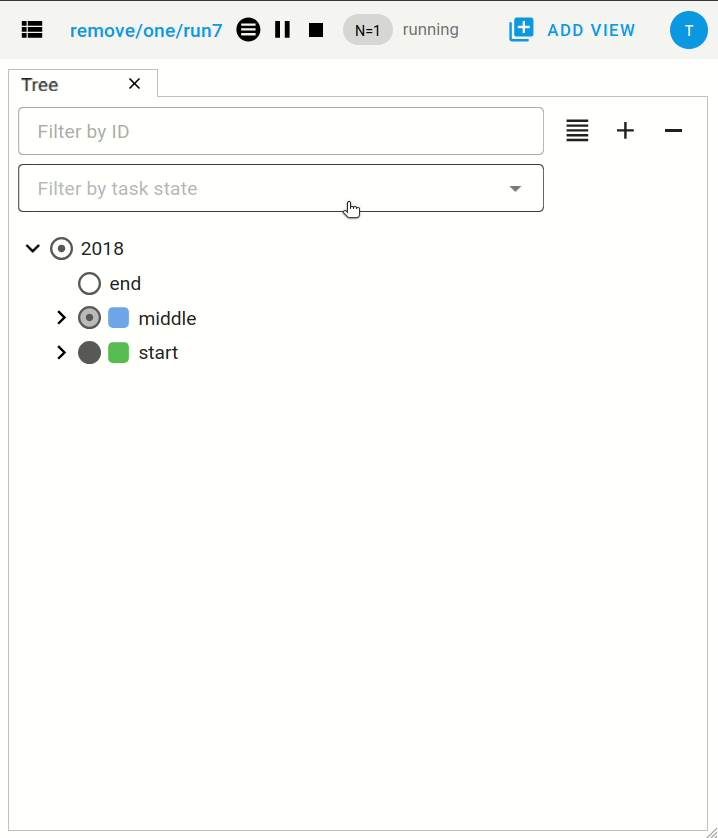Expand all tree nodes with plus icon
Viewport: 718px width, 838px height.
[x=625, y=130]
